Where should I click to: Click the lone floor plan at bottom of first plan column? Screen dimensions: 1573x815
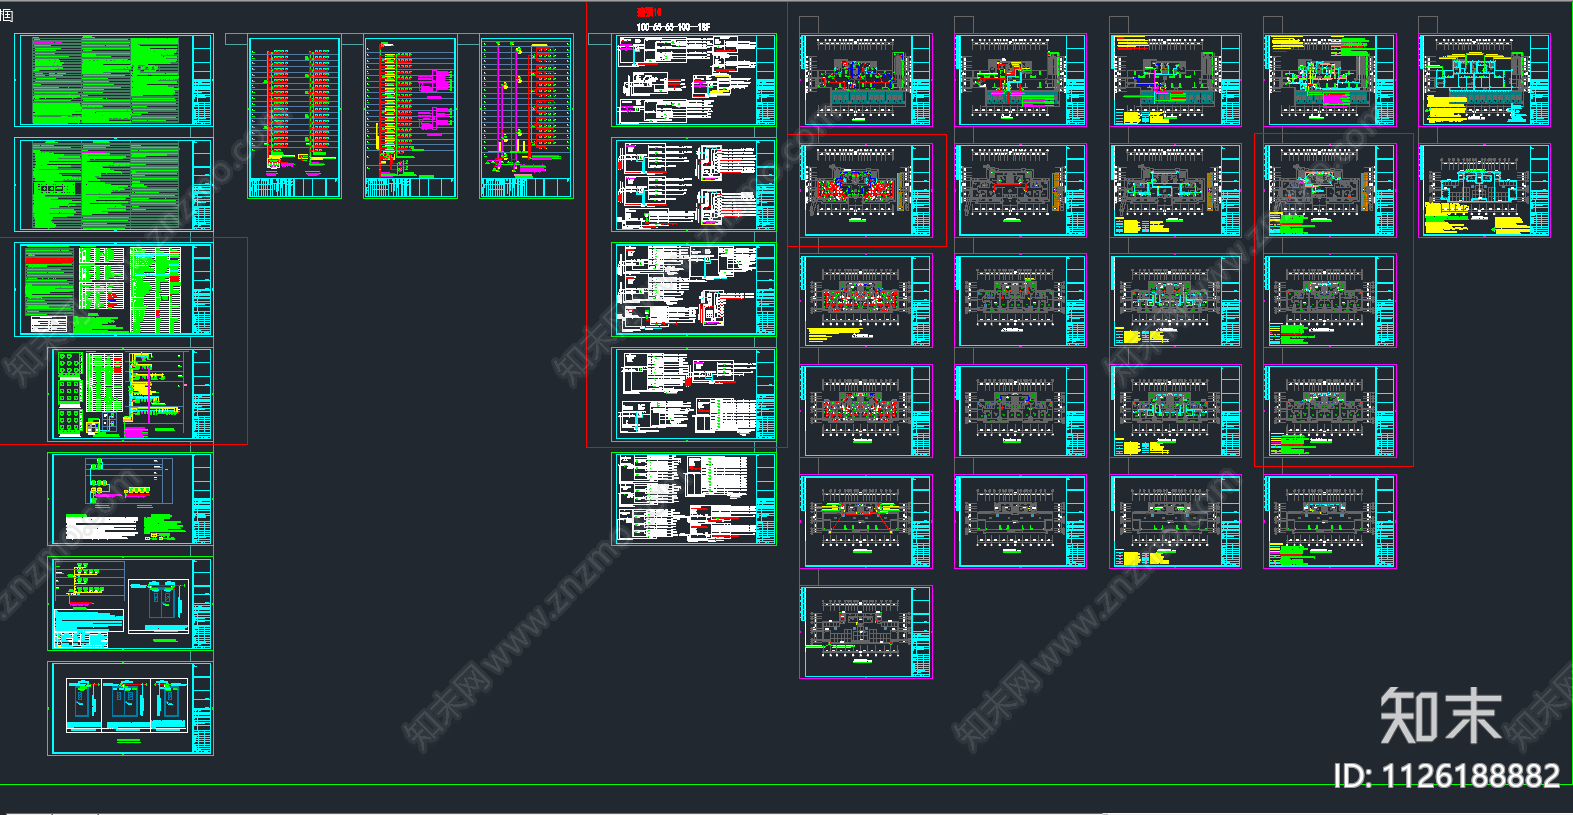click(x=867, y=632)
